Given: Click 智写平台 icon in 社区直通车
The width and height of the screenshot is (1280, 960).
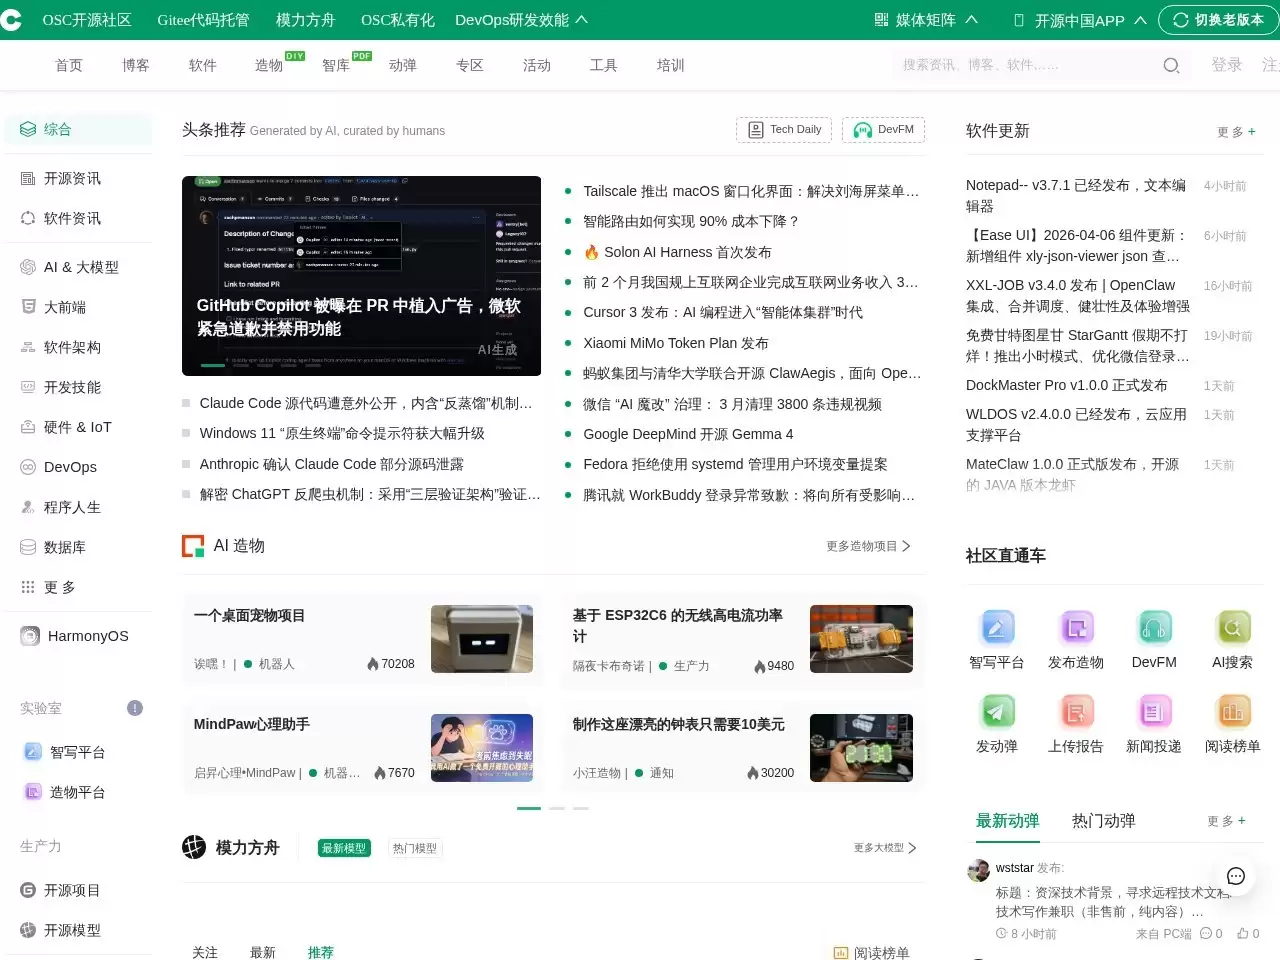Looking at the screenshot, I should [997, 628].
